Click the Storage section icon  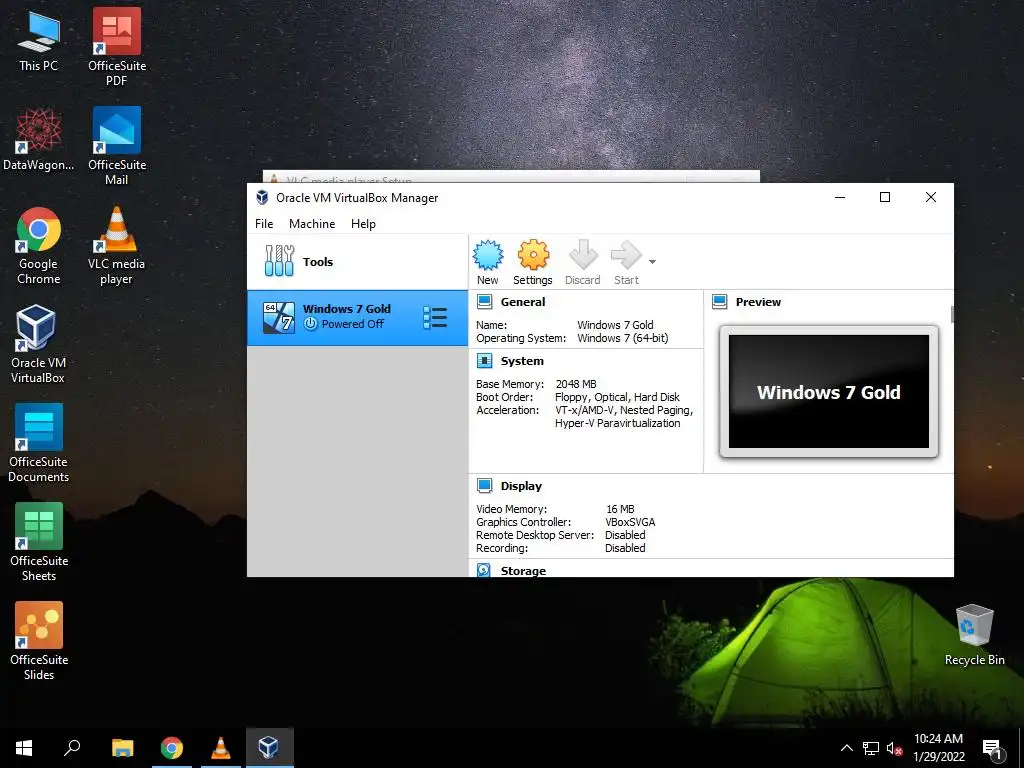click(484, 570)
